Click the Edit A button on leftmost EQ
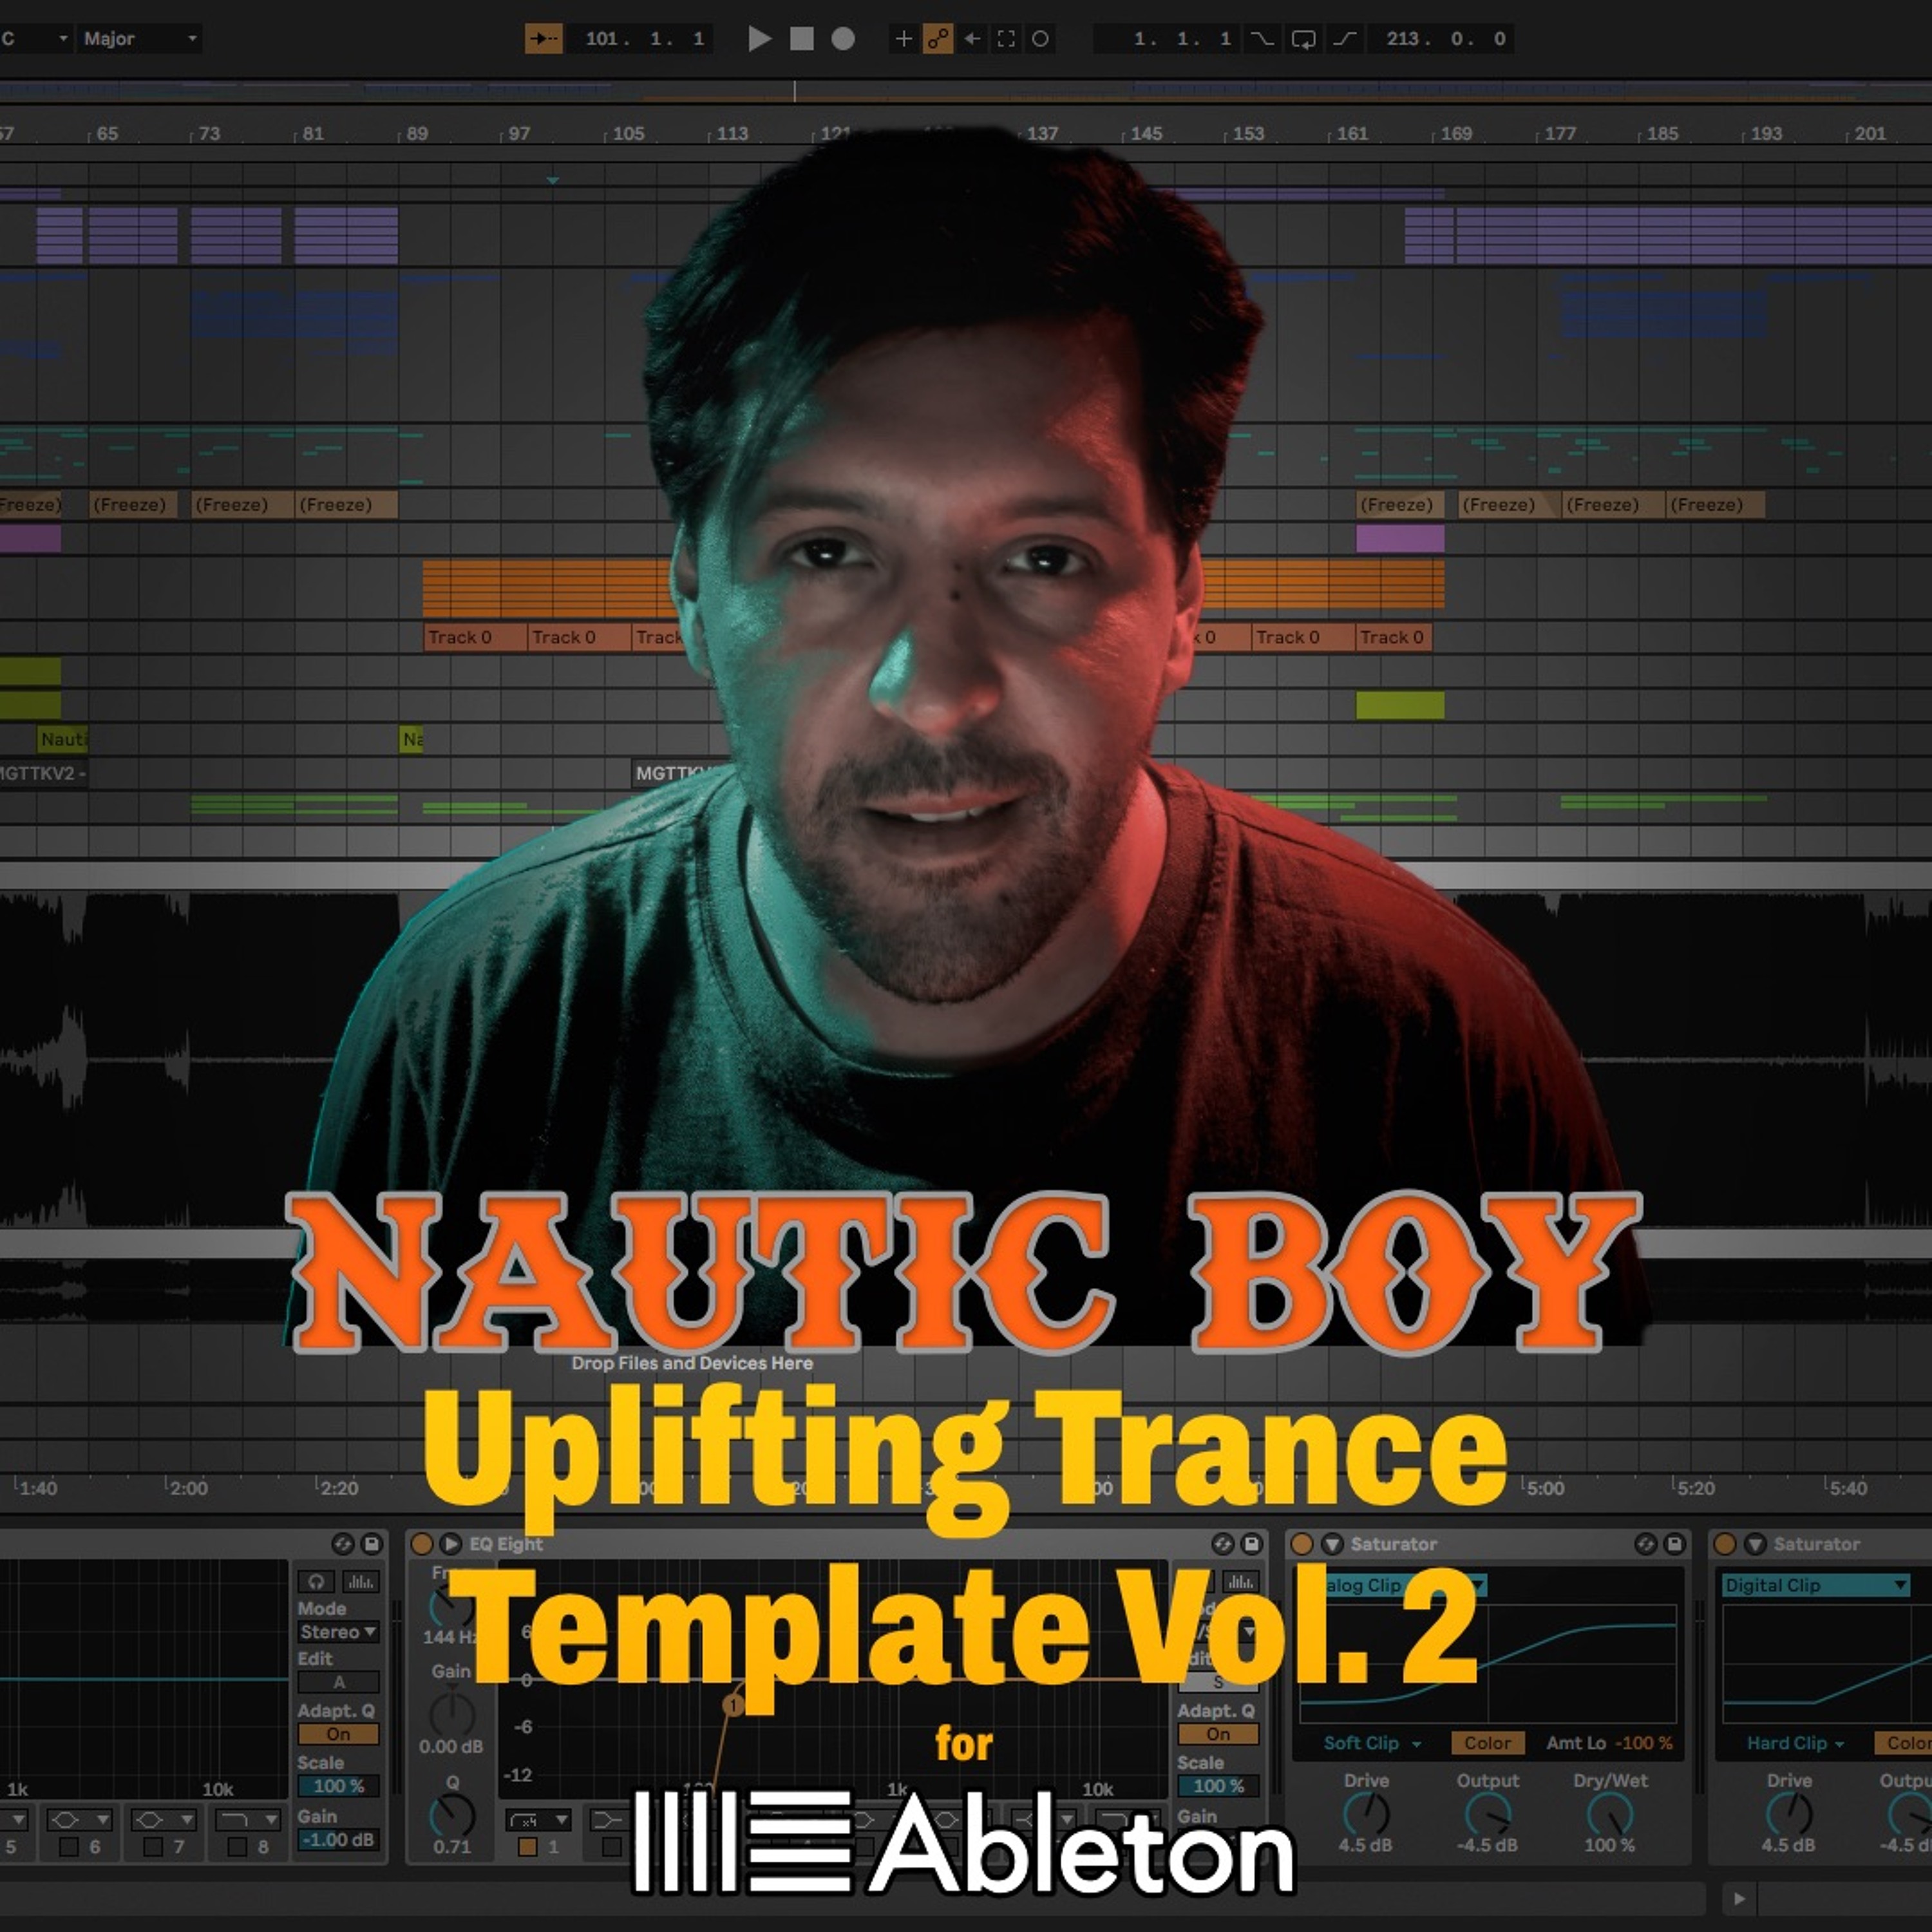Screen dimensions: 1932x1932 click(338, 1682)
